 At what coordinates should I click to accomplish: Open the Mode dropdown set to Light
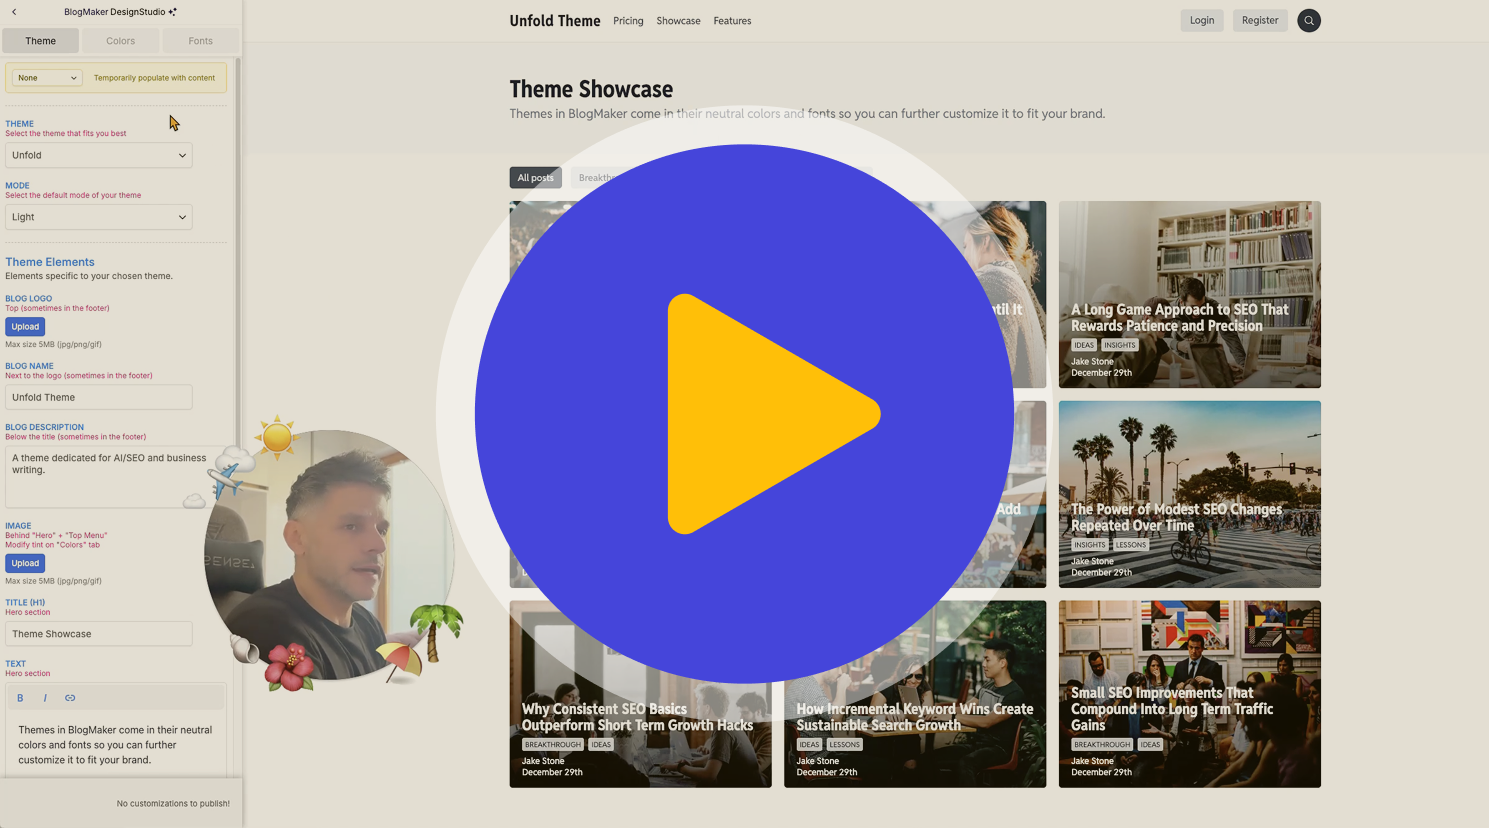(98, 216)
